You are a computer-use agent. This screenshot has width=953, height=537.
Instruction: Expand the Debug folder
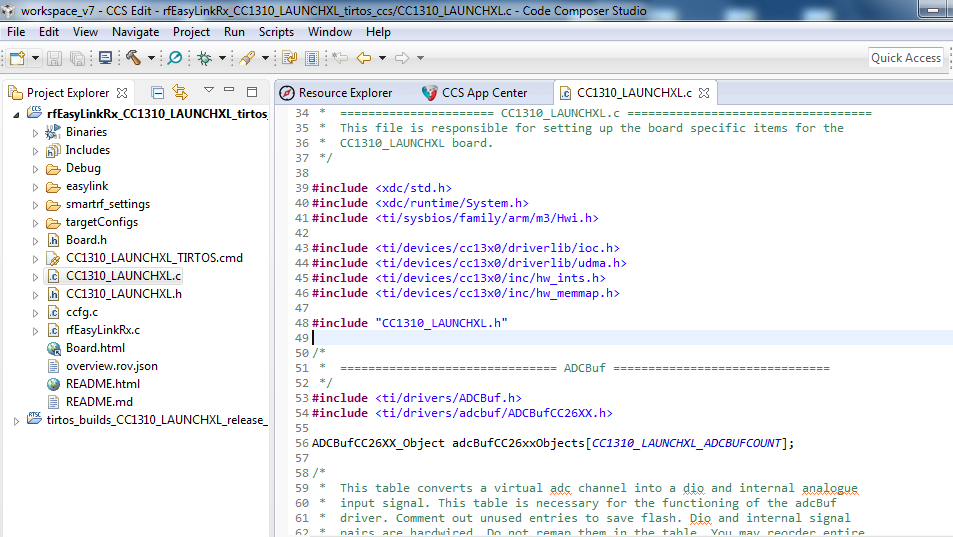coord(35,169)
